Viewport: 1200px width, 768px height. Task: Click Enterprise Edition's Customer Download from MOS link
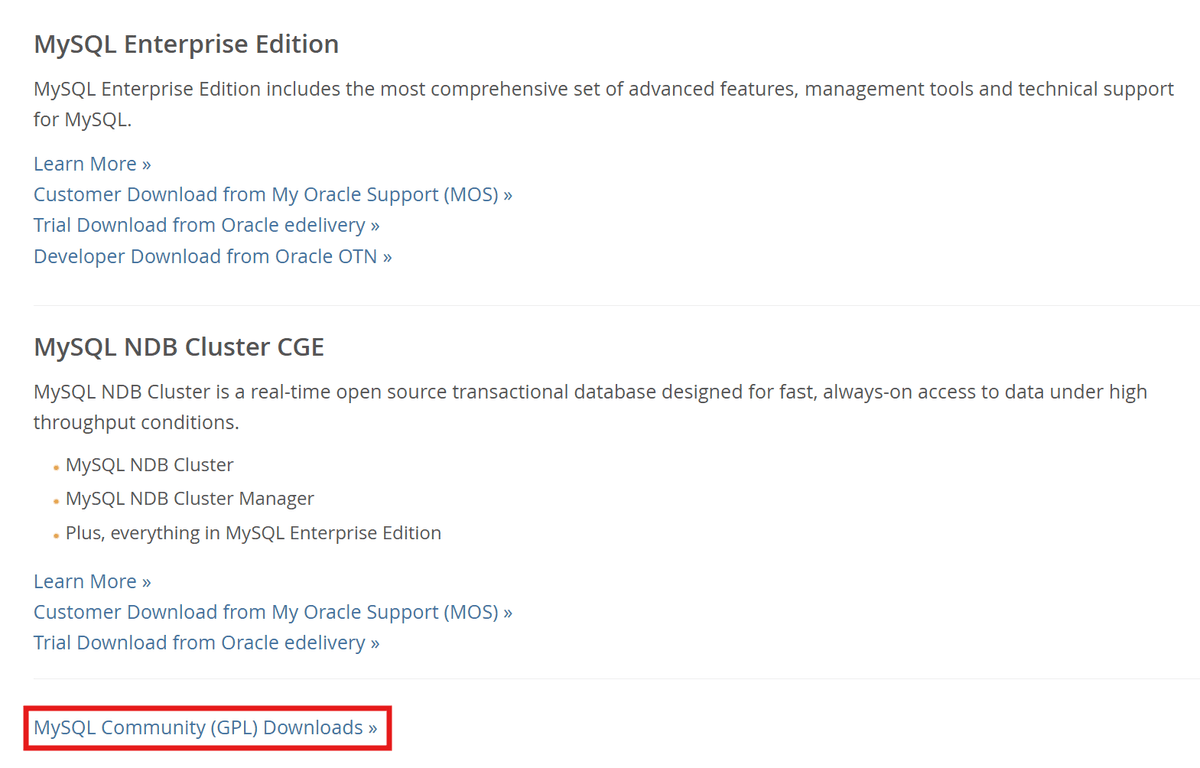pos(272,195)
